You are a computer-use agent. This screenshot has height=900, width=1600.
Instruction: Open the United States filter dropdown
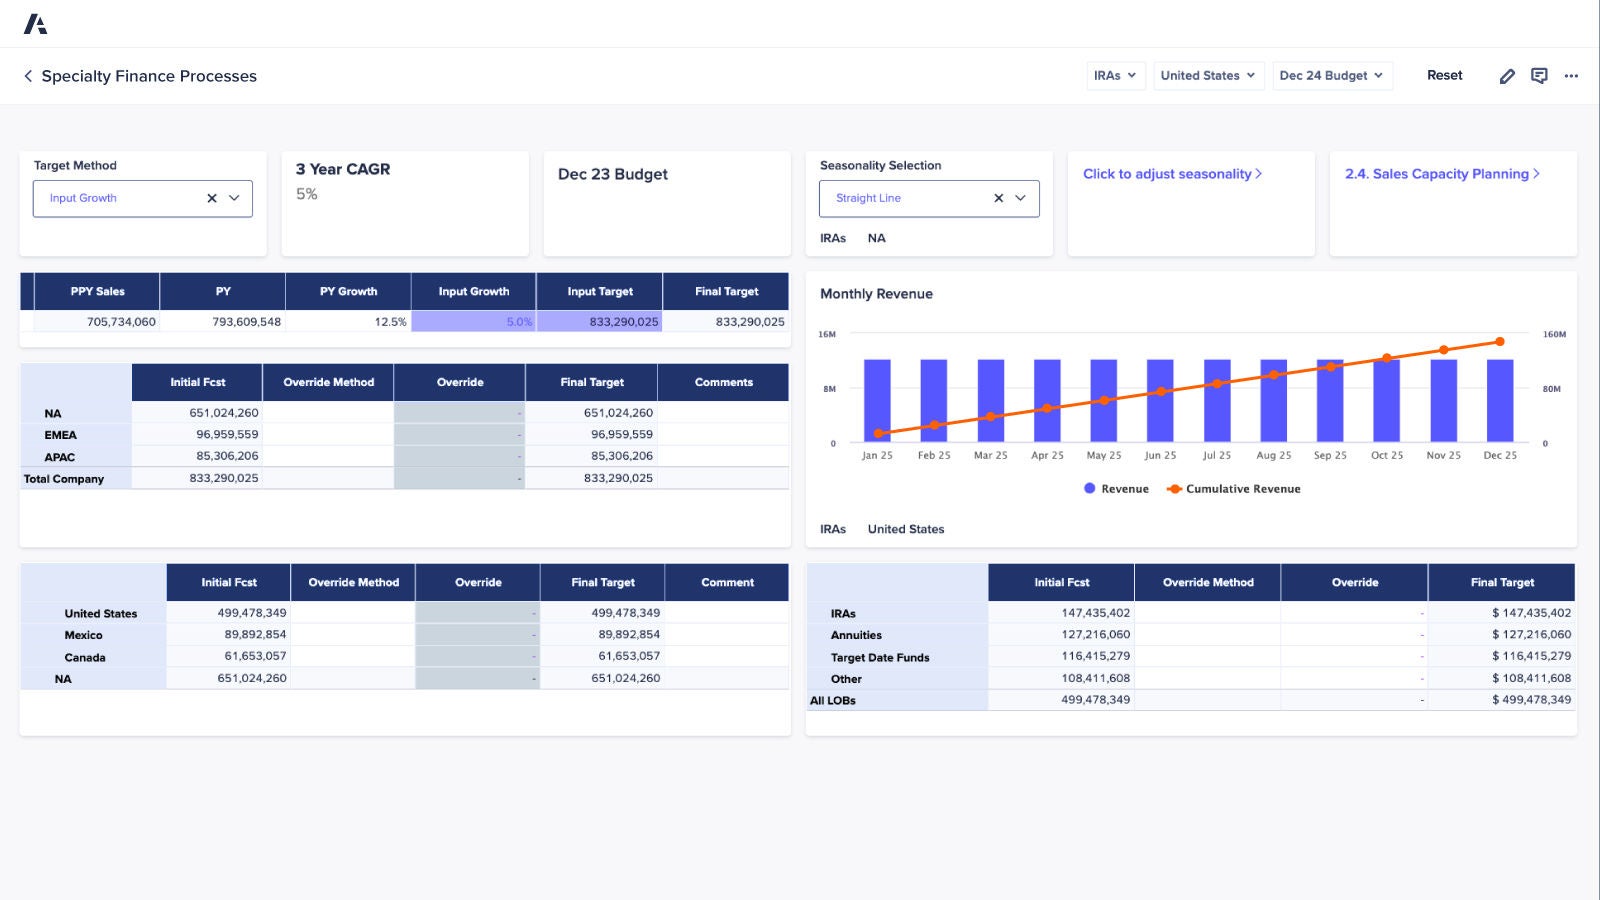1208,75
